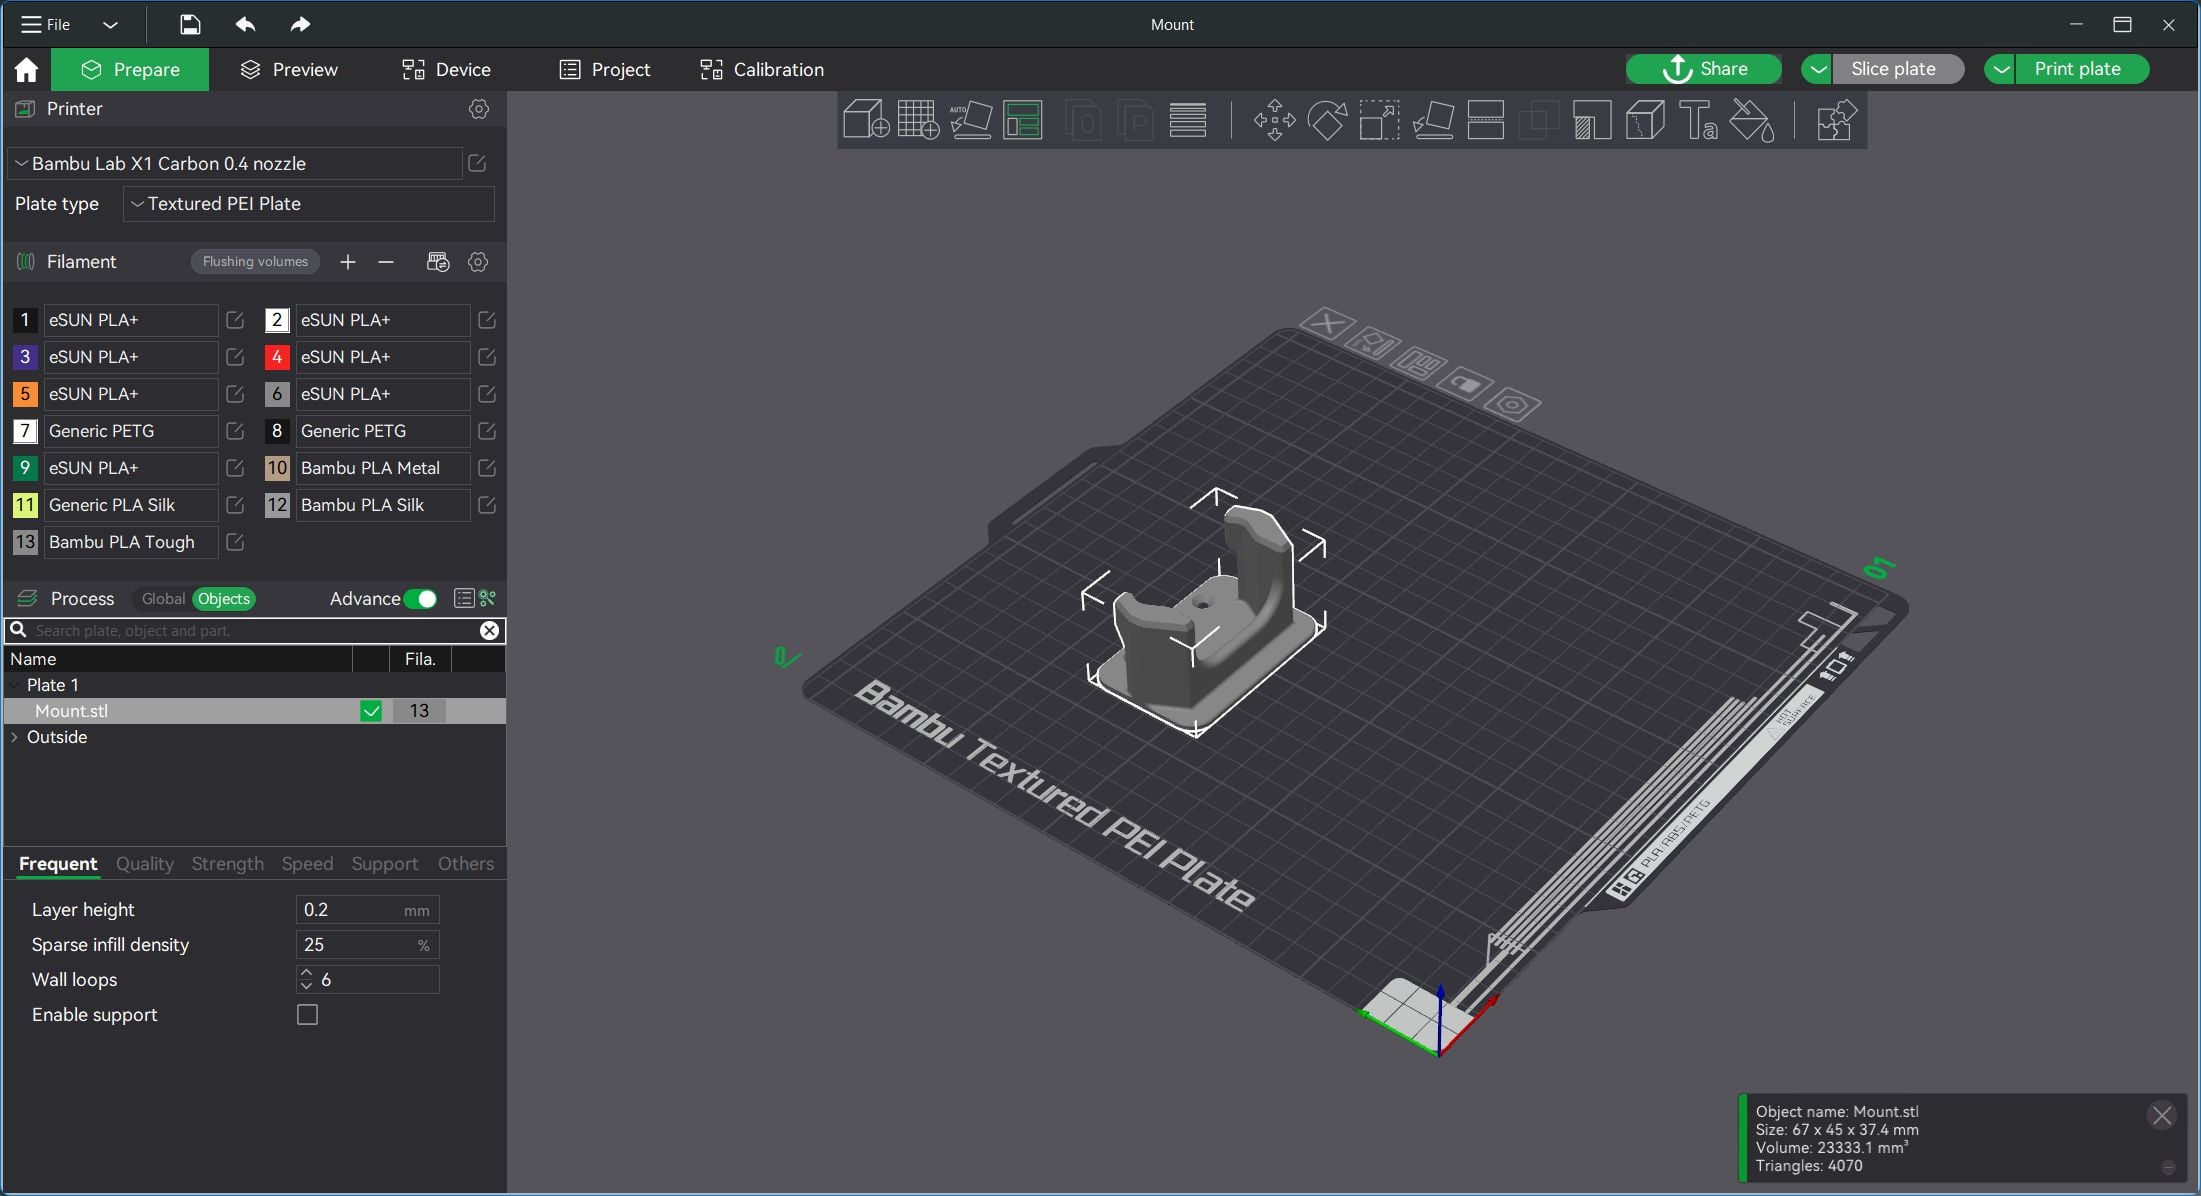The height and width of the screenshot is (1196, 2201).
Task: Open the File menu
Action: (46, 24)
